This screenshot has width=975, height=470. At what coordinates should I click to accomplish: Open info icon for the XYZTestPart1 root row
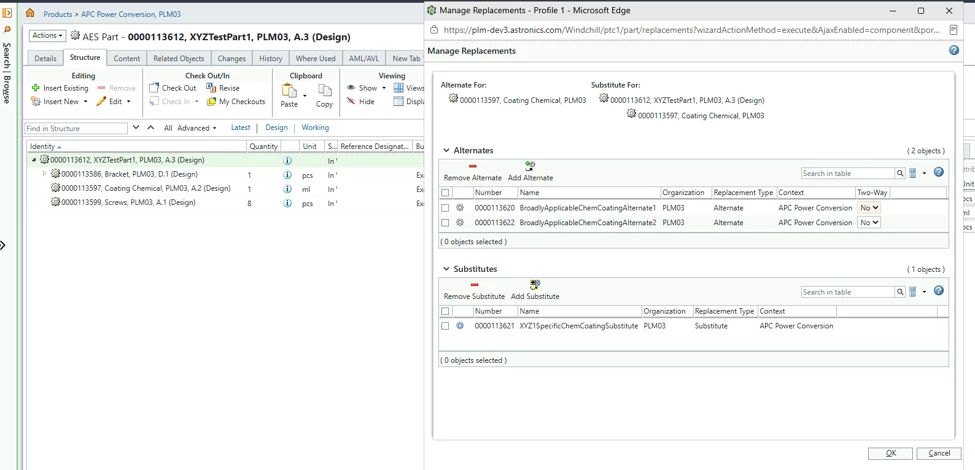pos(287,160)
